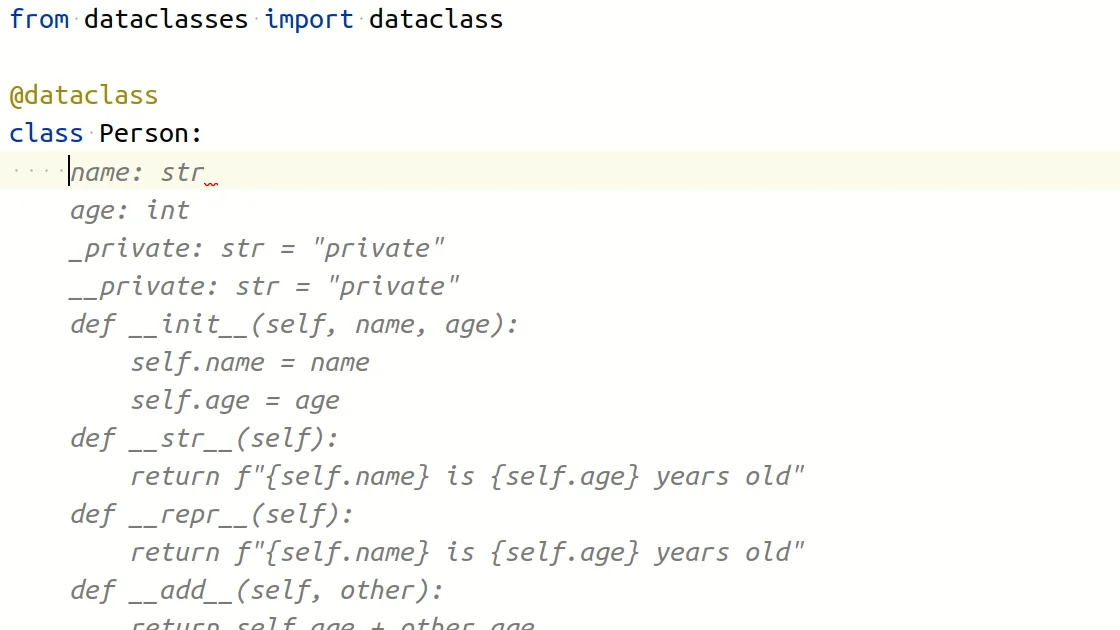This screenshot has width=1120, height=630.
Task: Click the 'class' keyword
Action: (46, 133)
